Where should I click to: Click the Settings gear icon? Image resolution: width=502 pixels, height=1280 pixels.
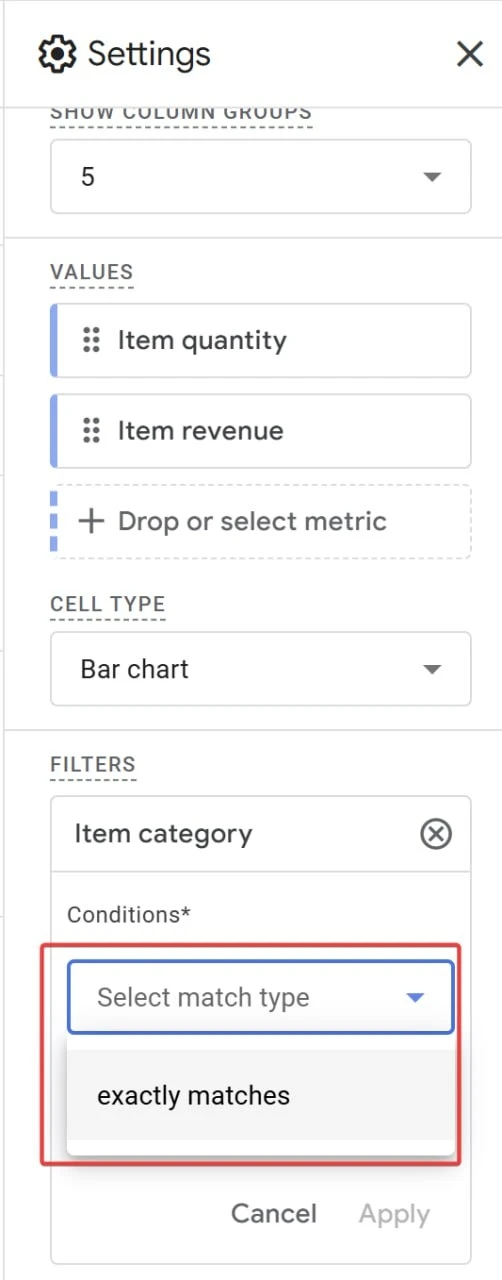point(57,53)
